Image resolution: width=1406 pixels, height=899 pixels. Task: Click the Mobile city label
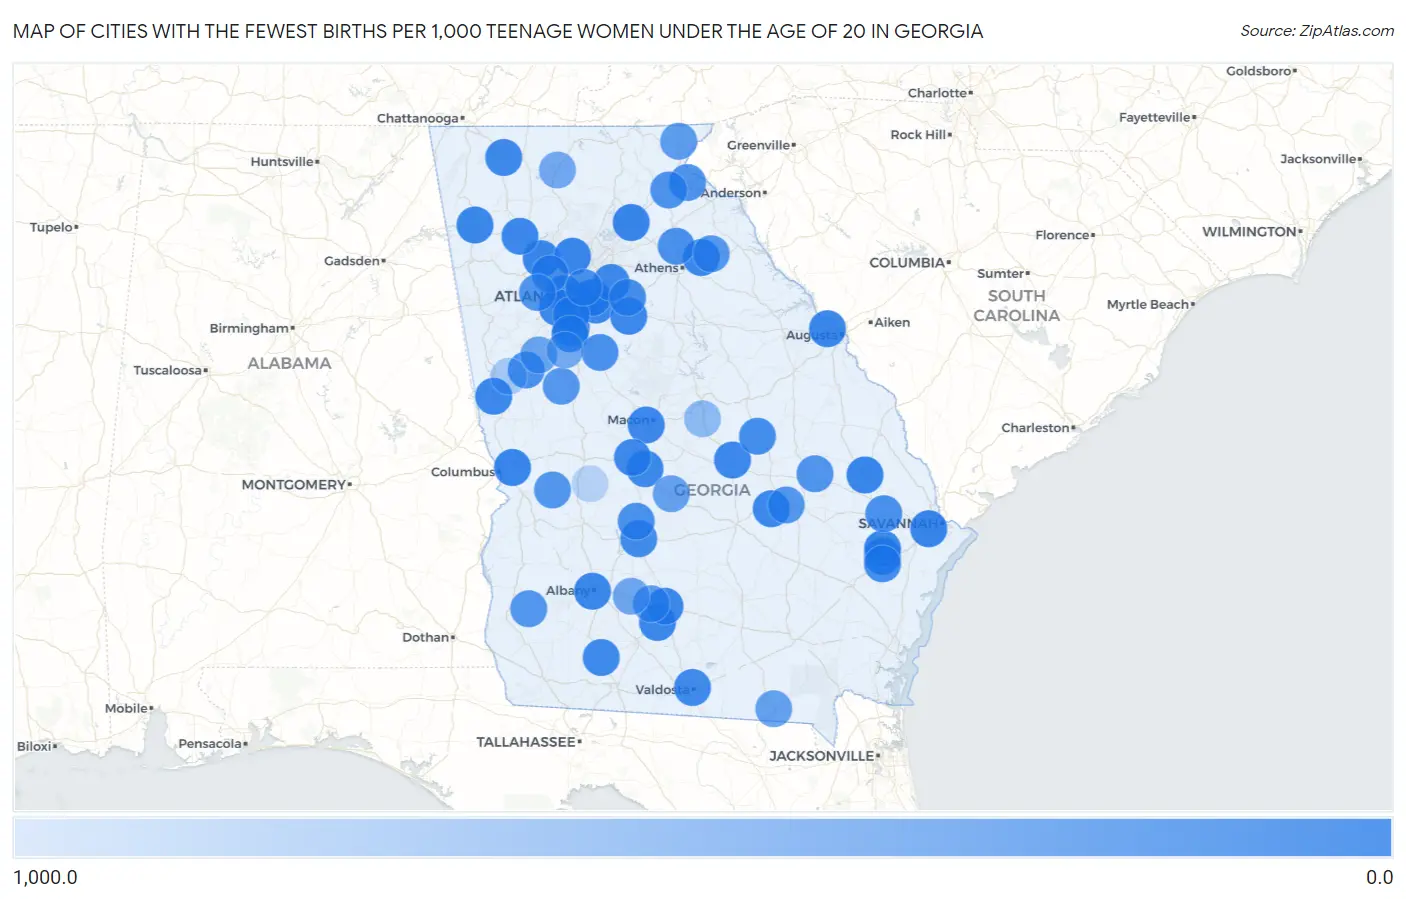coord(127,708)
